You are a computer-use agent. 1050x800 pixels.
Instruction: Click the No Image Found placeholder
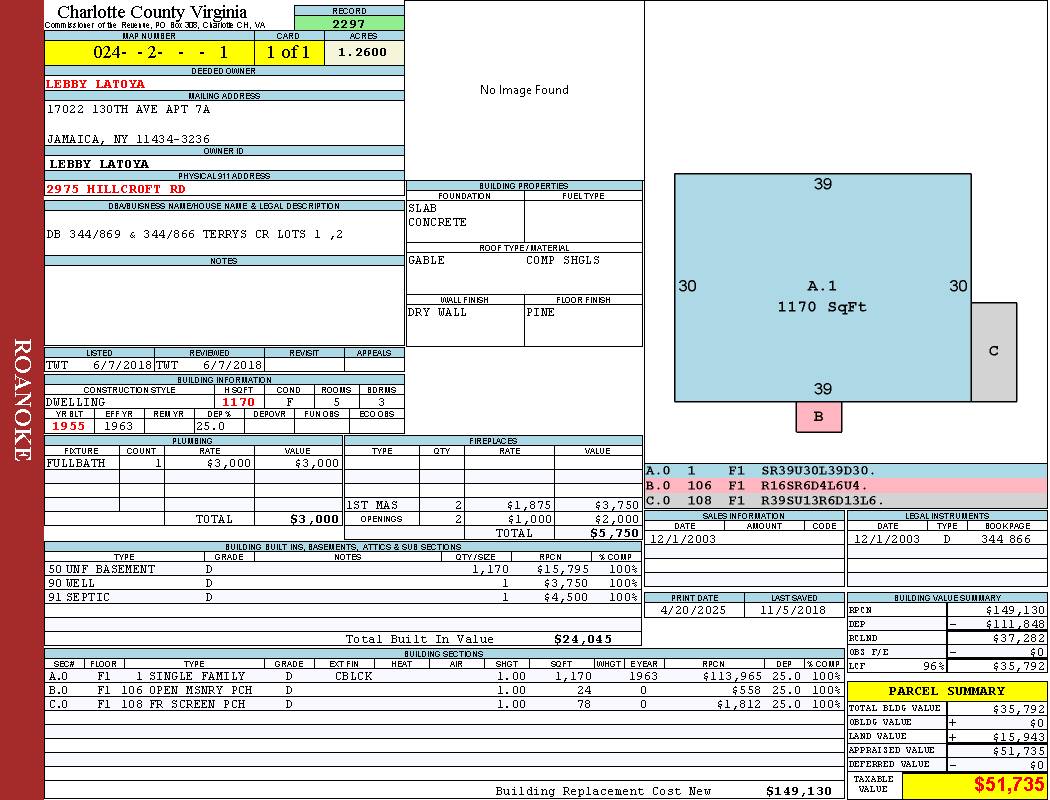pos(524,90)
